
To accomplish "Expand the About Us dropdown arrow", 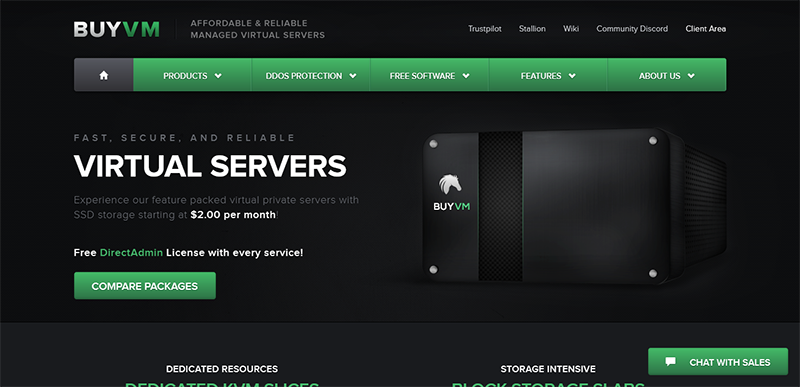I will click(691, 76).
